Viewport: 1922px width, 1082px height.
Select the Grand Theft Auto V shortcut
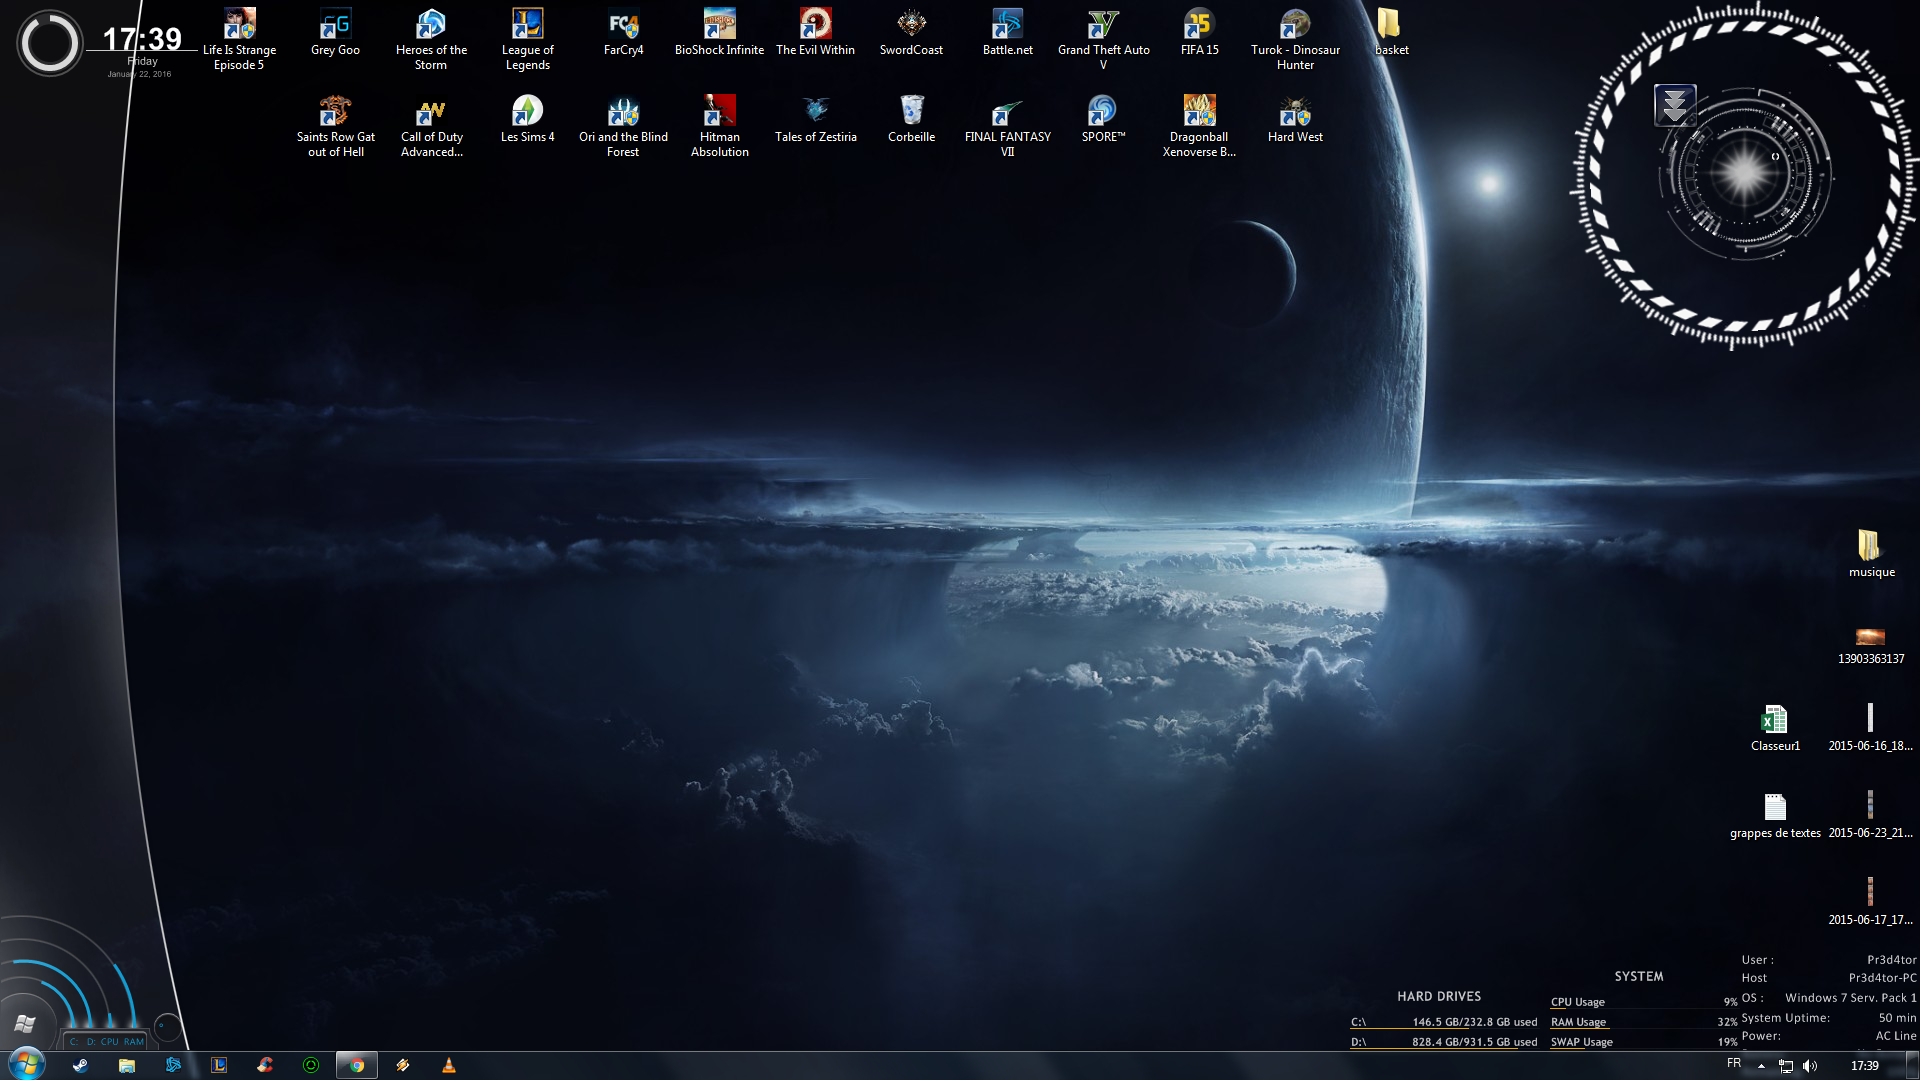1104,40
